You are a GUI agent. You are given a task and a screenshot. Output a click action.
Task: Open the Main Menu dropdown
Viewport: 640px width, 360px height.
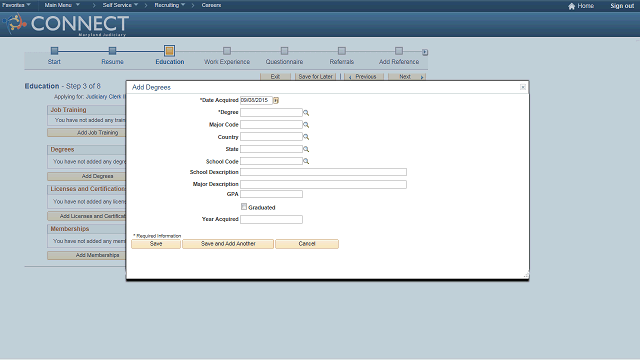[62, 5]
